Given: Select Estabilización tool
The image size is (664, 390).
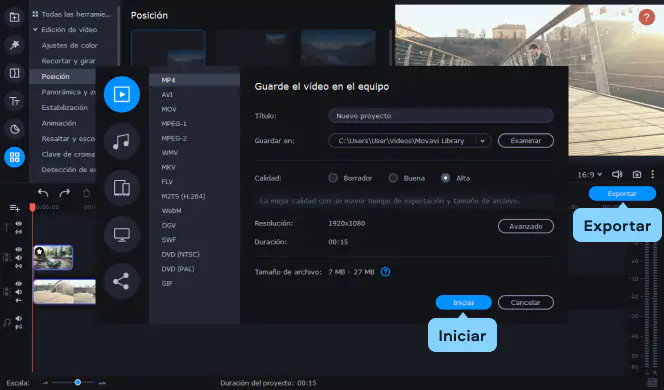Looking at the screenshot, I should click(x=64, y=108).
